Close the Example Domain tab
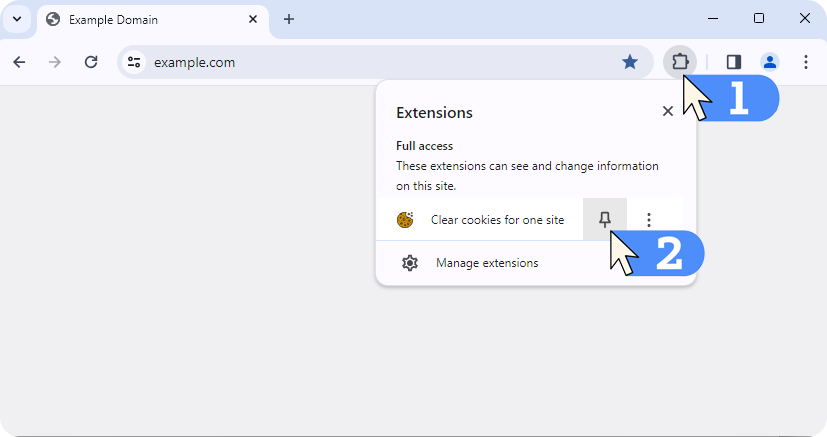Image resolution: width=827 pixels, height=437 pixels. [253, 19]
